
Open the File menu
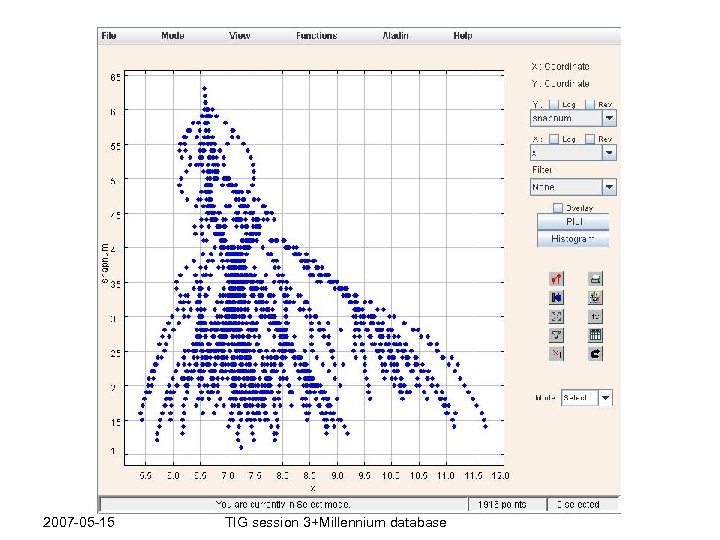point(109,35)
